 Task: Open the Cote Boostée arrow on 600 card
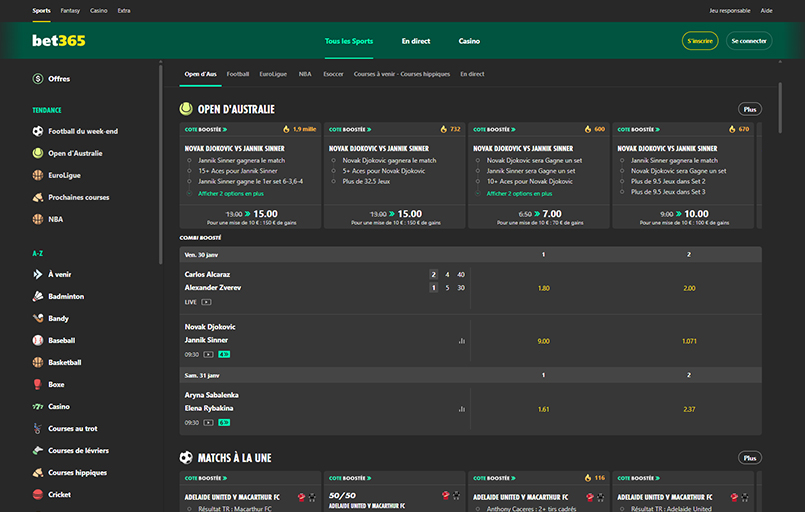pyautogui.click(x=513, y=129)
